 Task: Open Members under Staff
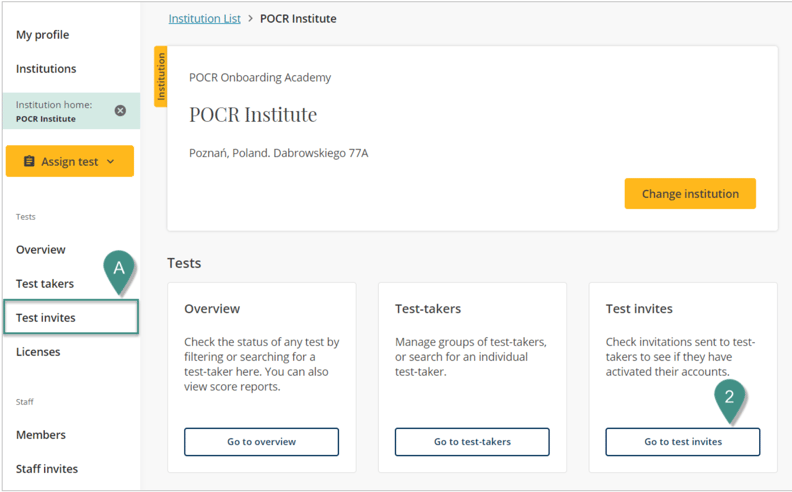(x=41, y=435)
